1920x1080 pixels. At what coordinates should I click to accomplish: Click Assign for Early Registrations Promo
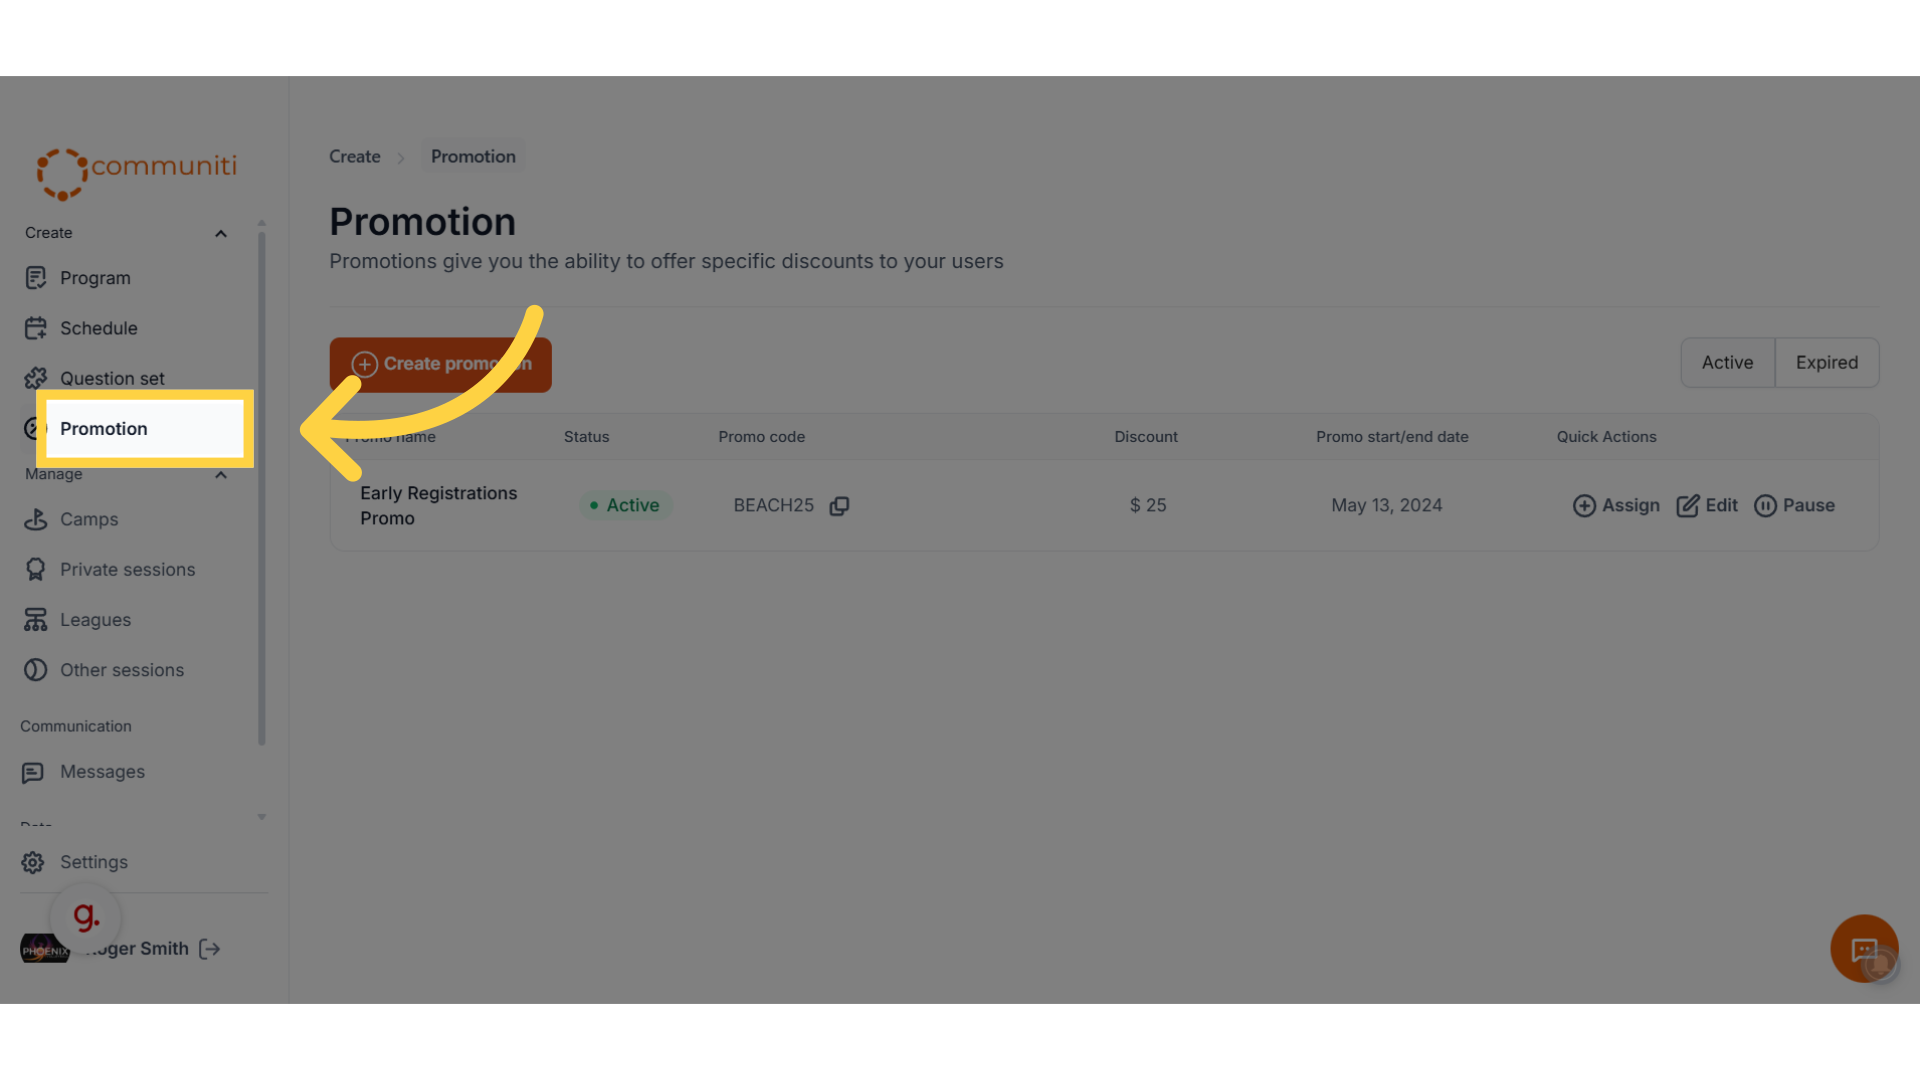pyautogui.click(x=1616, y=506)
